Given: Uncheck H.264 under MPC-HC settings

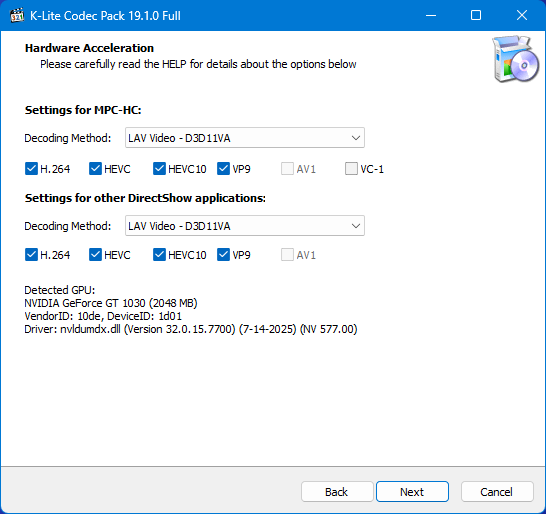Looking at the screenshot, I should [31, 169].
